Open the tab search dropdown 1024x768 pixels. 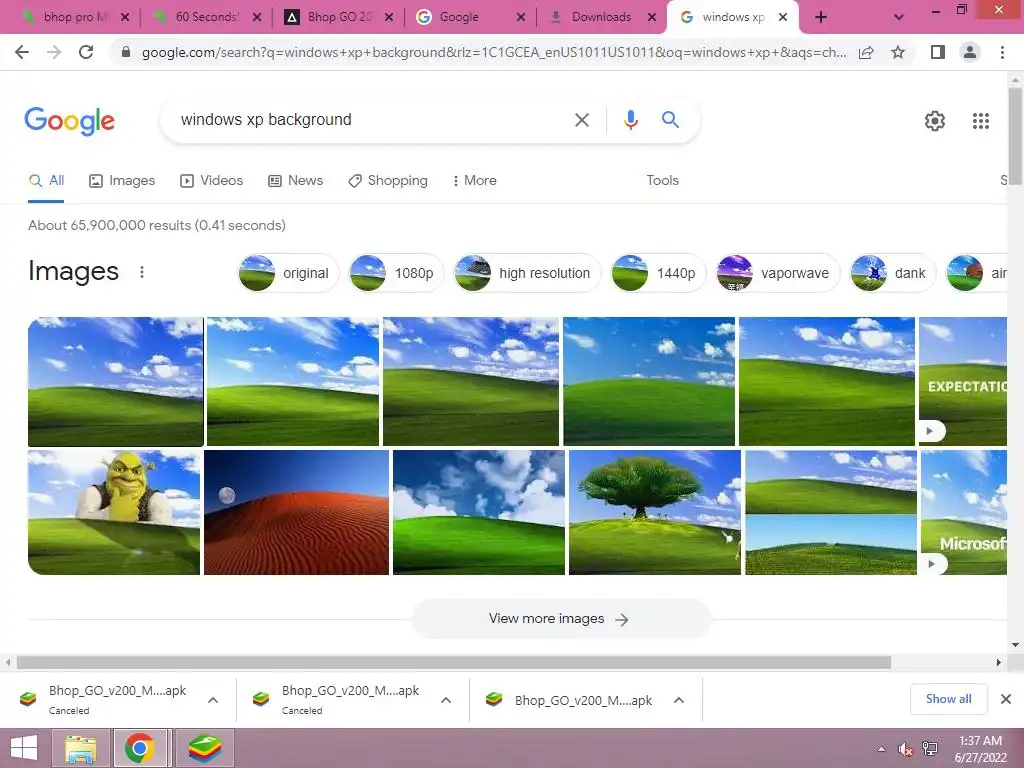[899, 18]
